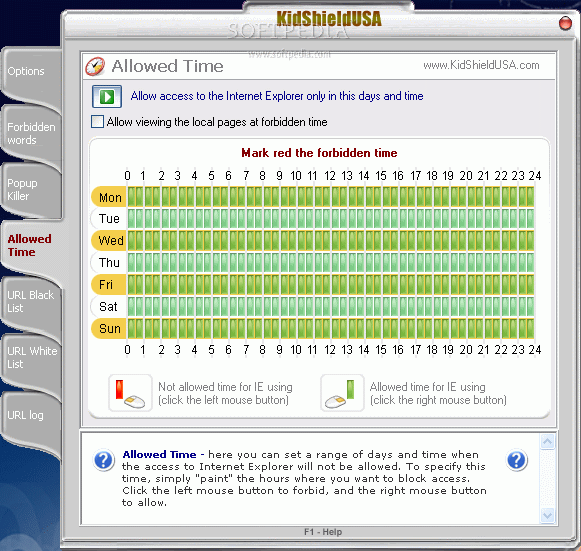Click the Allowed Time panel heading text
This screenshot has height=551, width=581.
coord(167,66)
